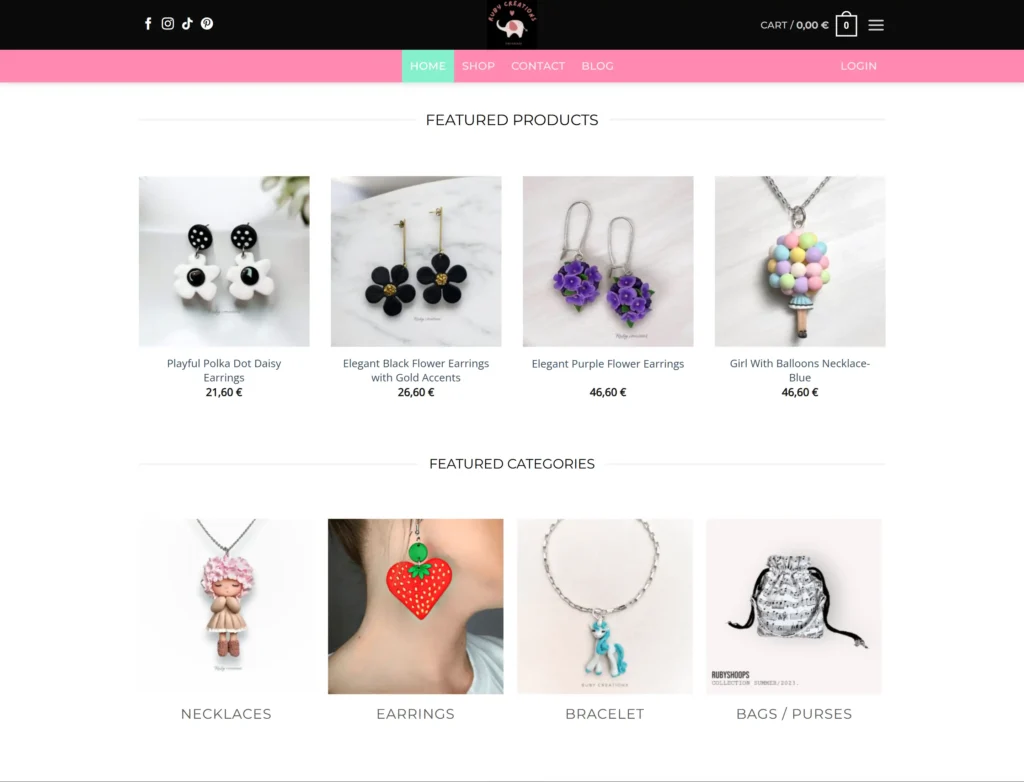Open the BLOG menu item

(x=598, y=66)
